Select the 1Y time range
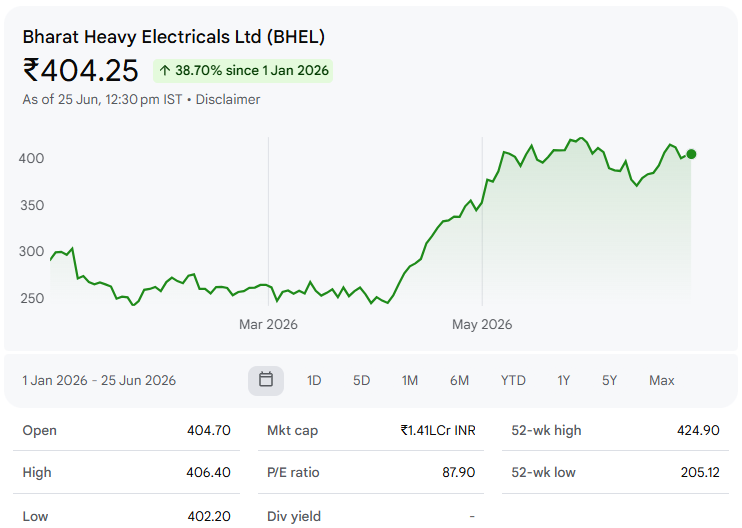742x528 pixels. (x=564, y=380)
